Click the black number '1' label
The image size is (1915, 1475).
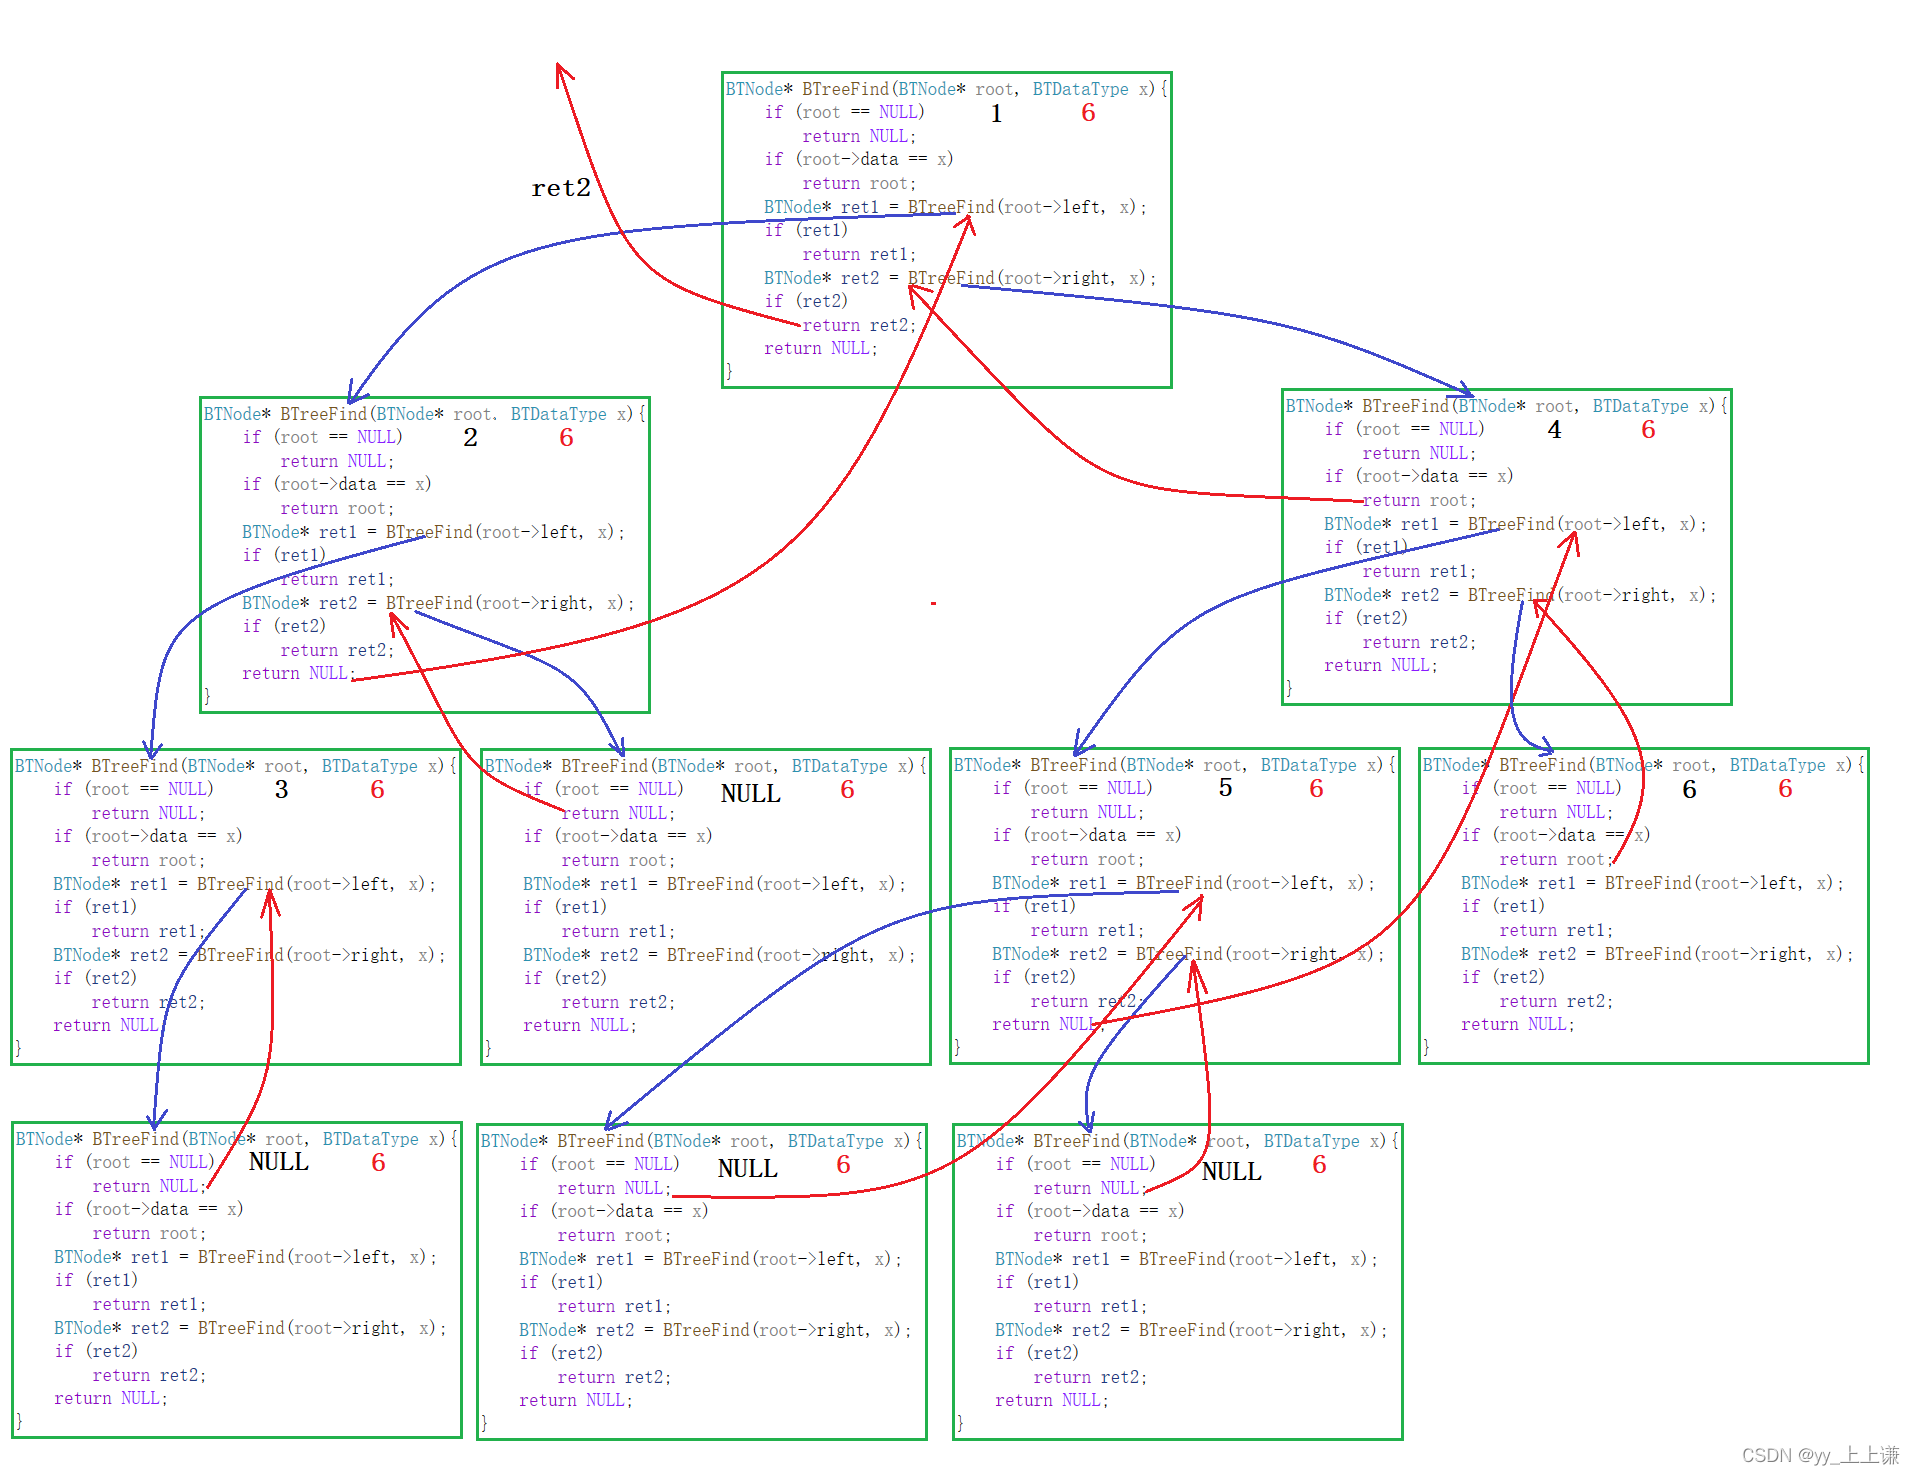coord(996,114)
